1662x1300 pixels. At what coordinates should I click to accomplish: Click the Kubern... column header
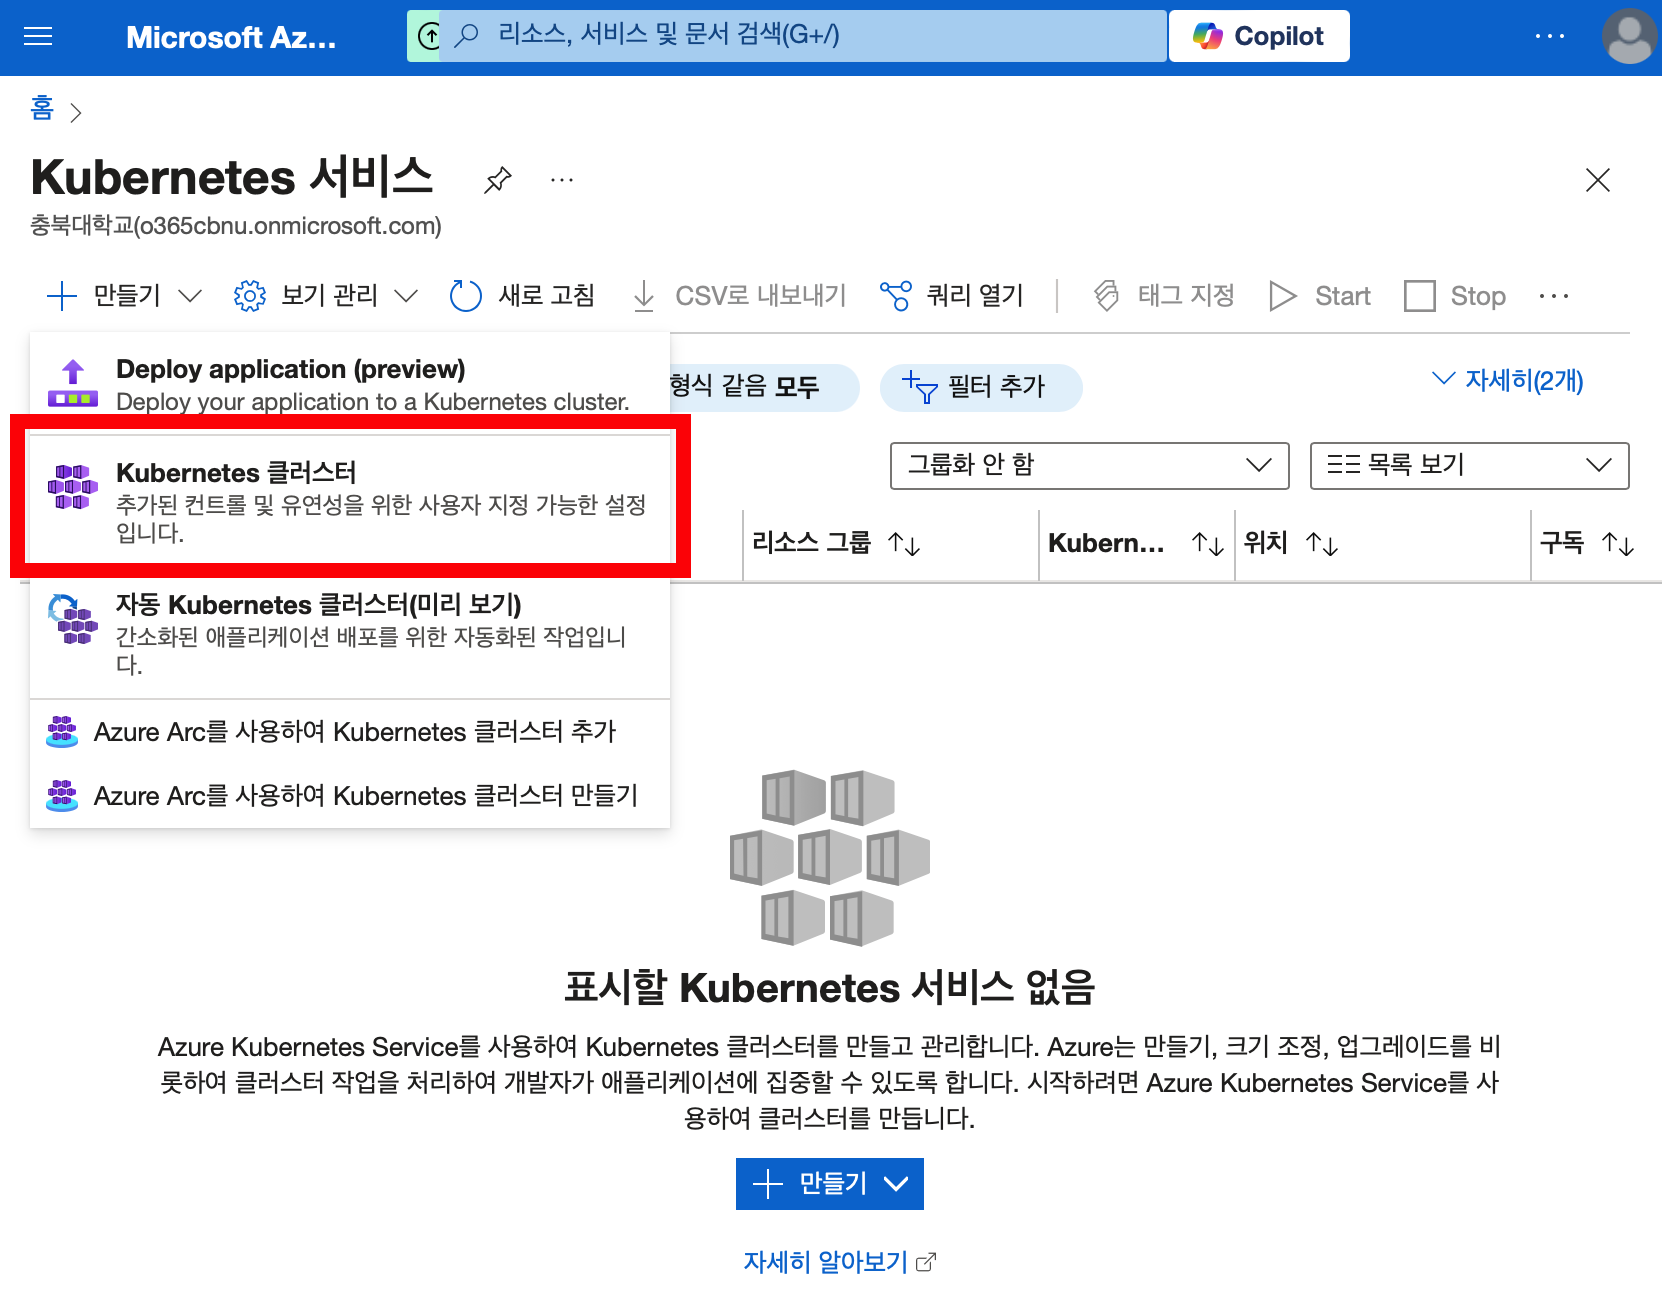click(x=1106, y=543)
